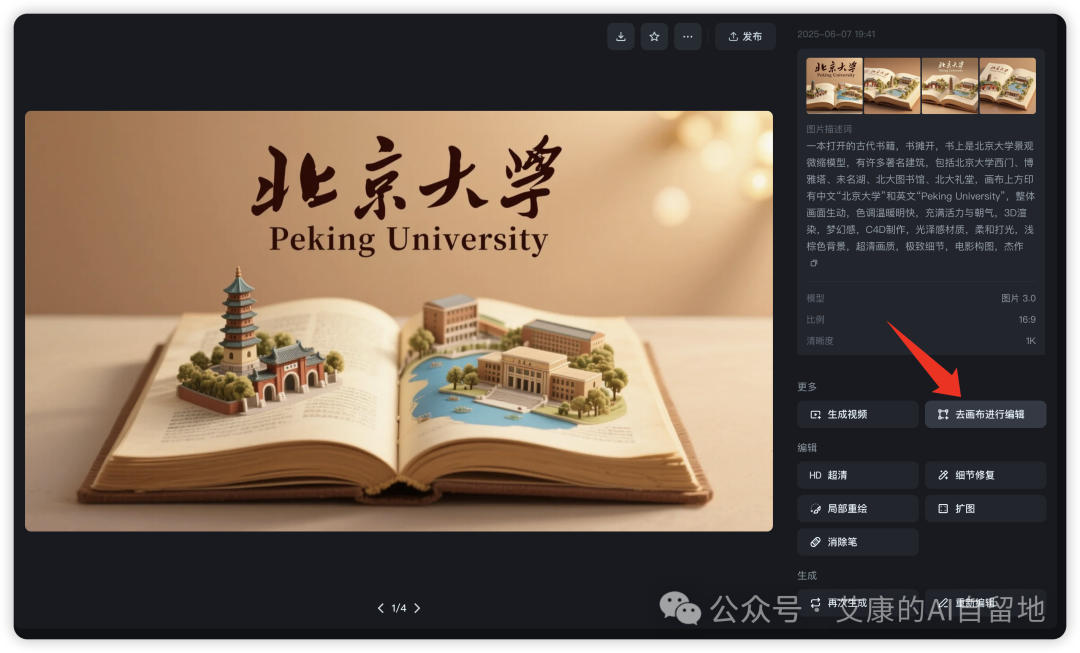The height and width of the screenshot is (653, 1080).
Task: Select the fourth generated thumbnail
Action: click(1008, 85)
